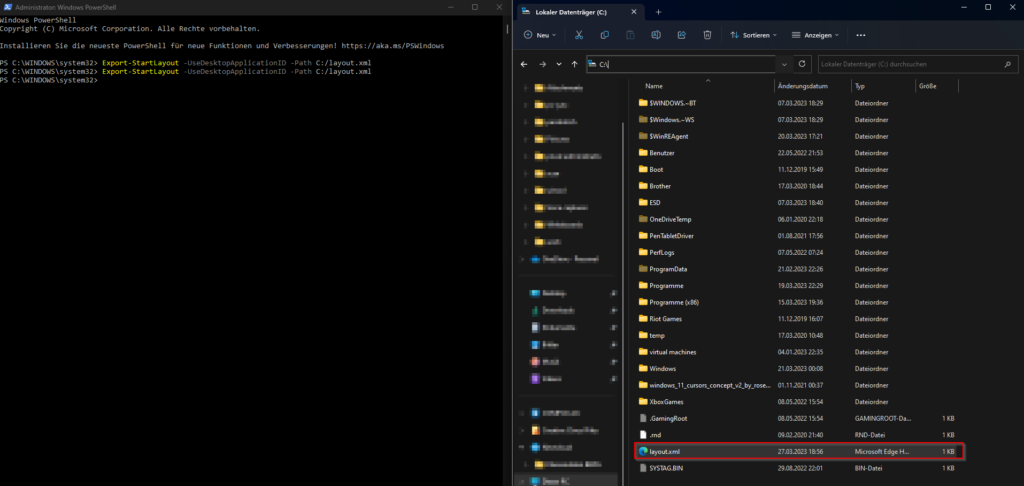
Task: Click the search magnifier icon
Action: click(x=1008, y=64)
